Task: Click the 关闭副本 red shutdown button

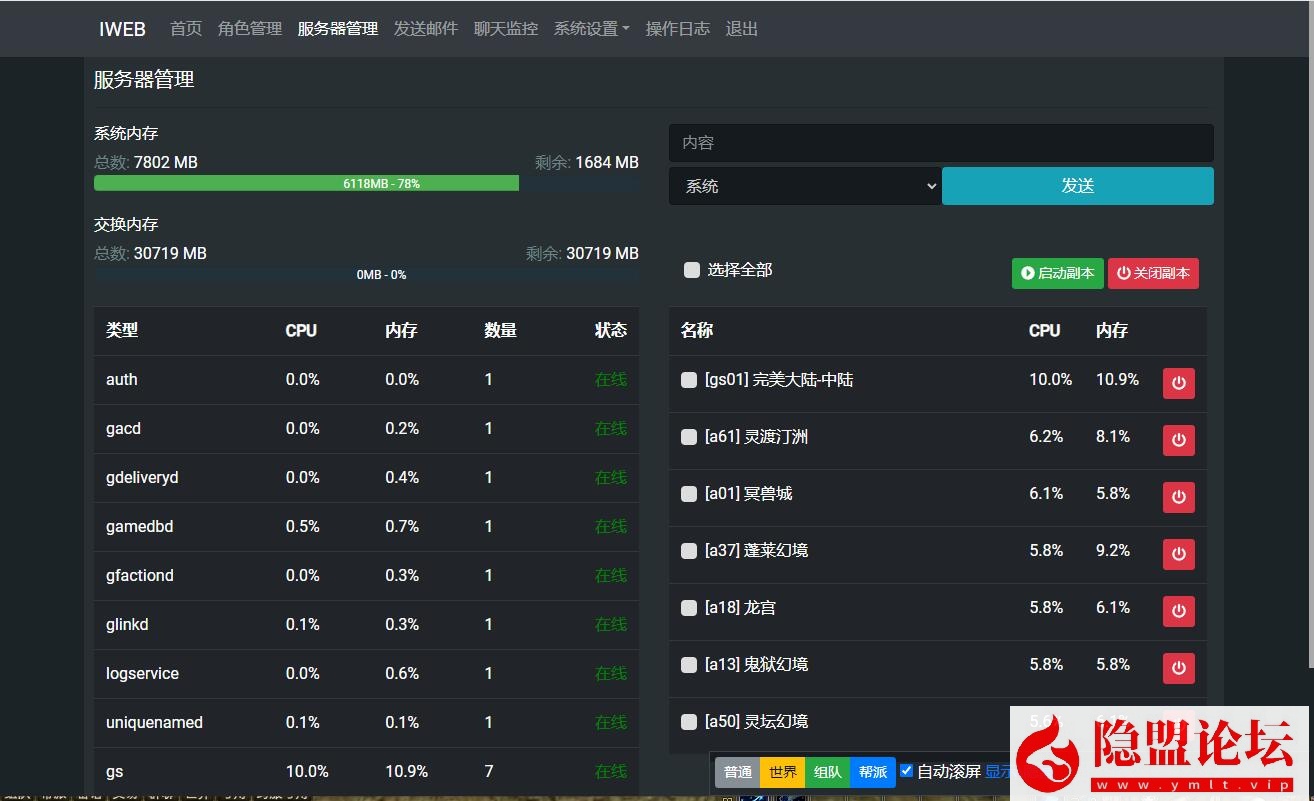Action: [x=1152, y=273]
